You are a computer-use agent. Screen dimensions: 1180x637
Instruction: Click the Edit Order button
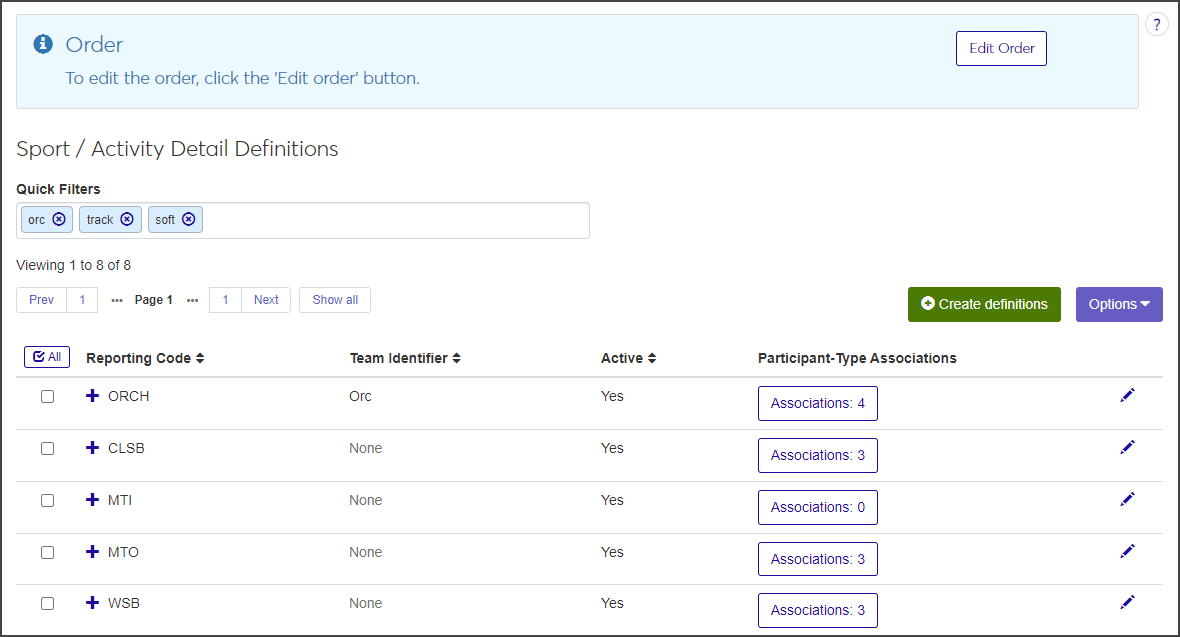[x=1001, y=48]
